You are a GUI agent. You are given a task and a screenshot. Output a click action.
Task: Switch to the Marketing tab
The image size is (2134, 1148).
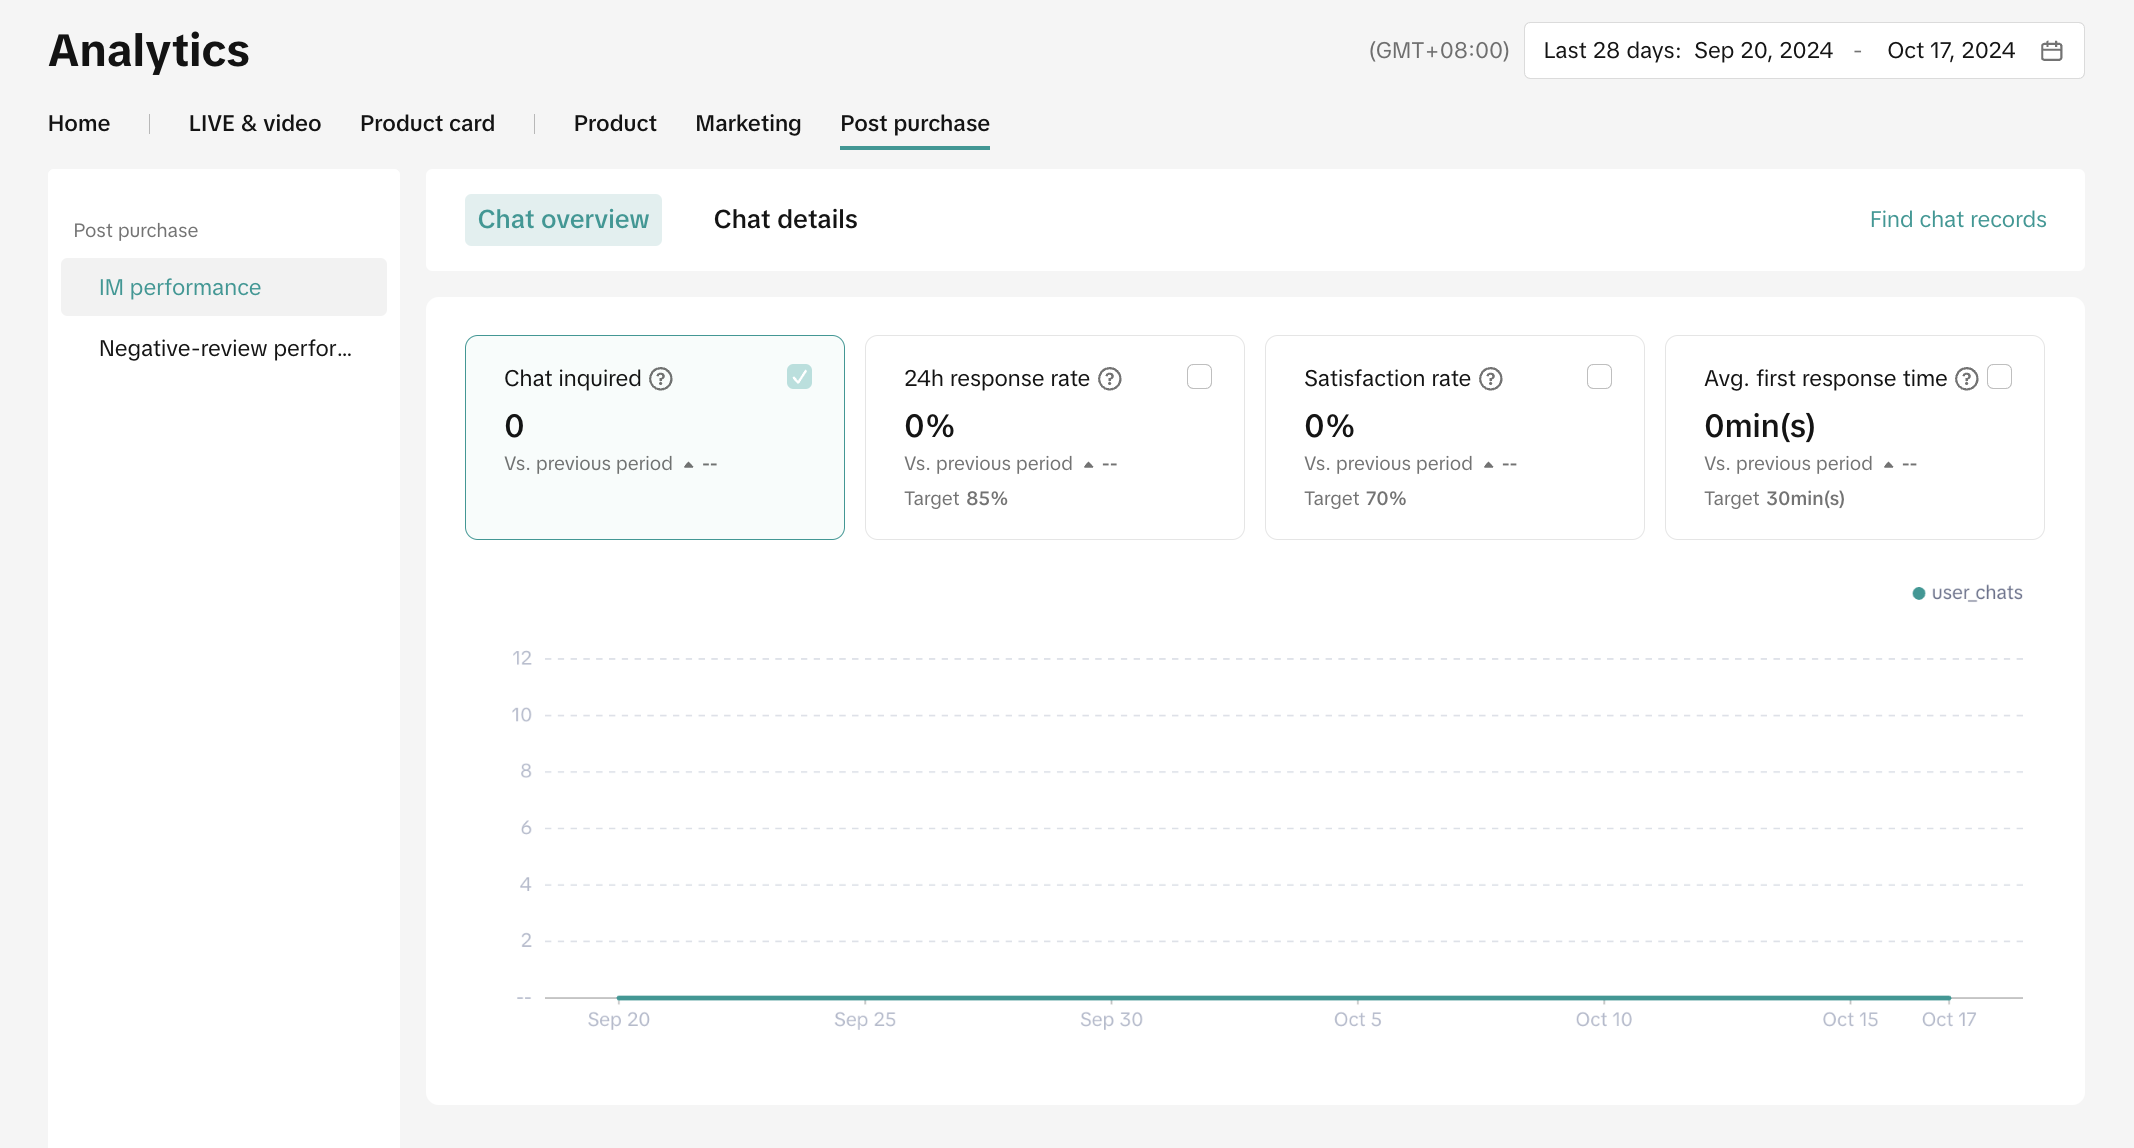[x=748, y=123]
